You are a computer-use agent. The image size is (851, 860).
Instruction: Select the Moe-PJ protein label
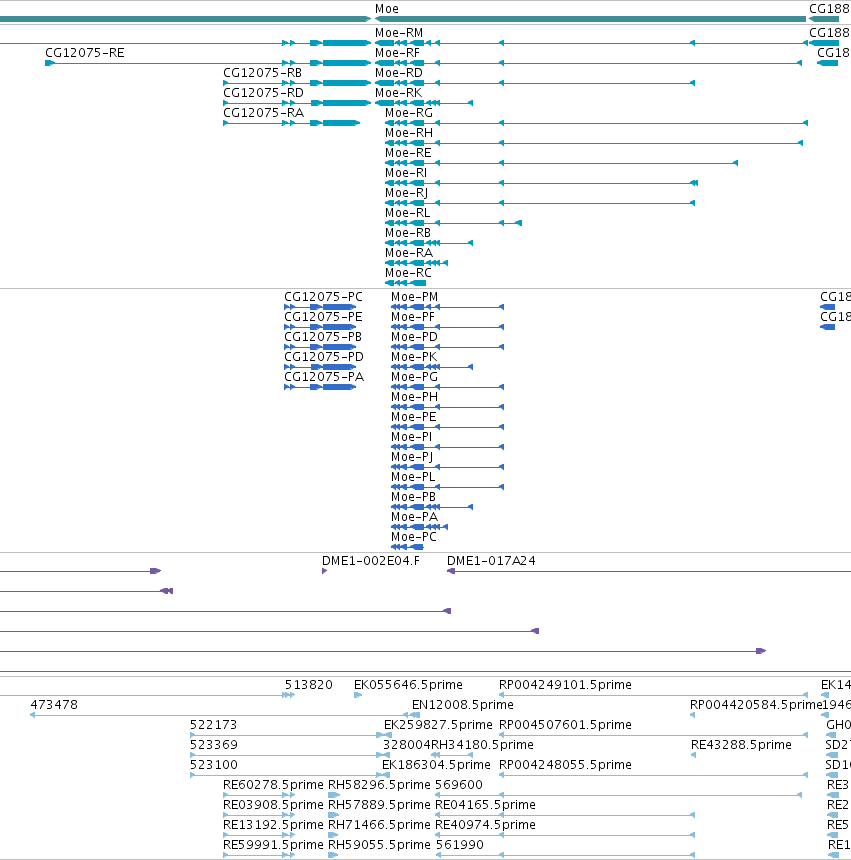pos(412,457)
